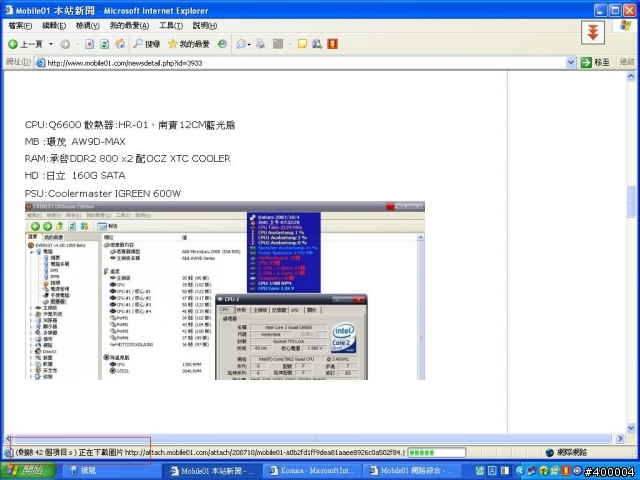Select the Mobile01 本站新聞 taskbar button

[x=213, y=471]
